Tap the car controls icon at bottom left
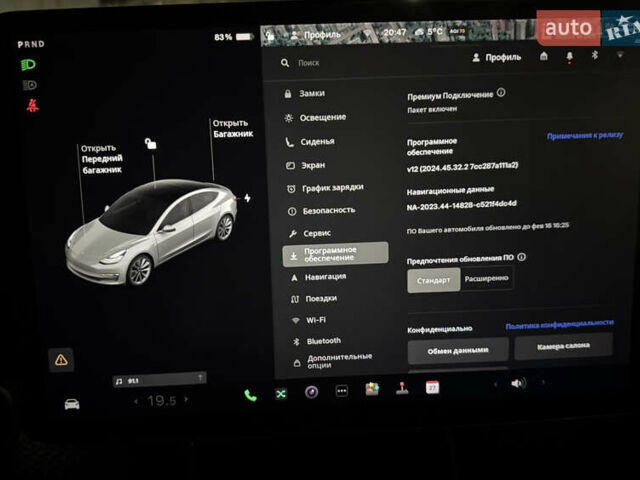Image resolution: width=640 pixels, height=480 pixels. click(72, 404)
